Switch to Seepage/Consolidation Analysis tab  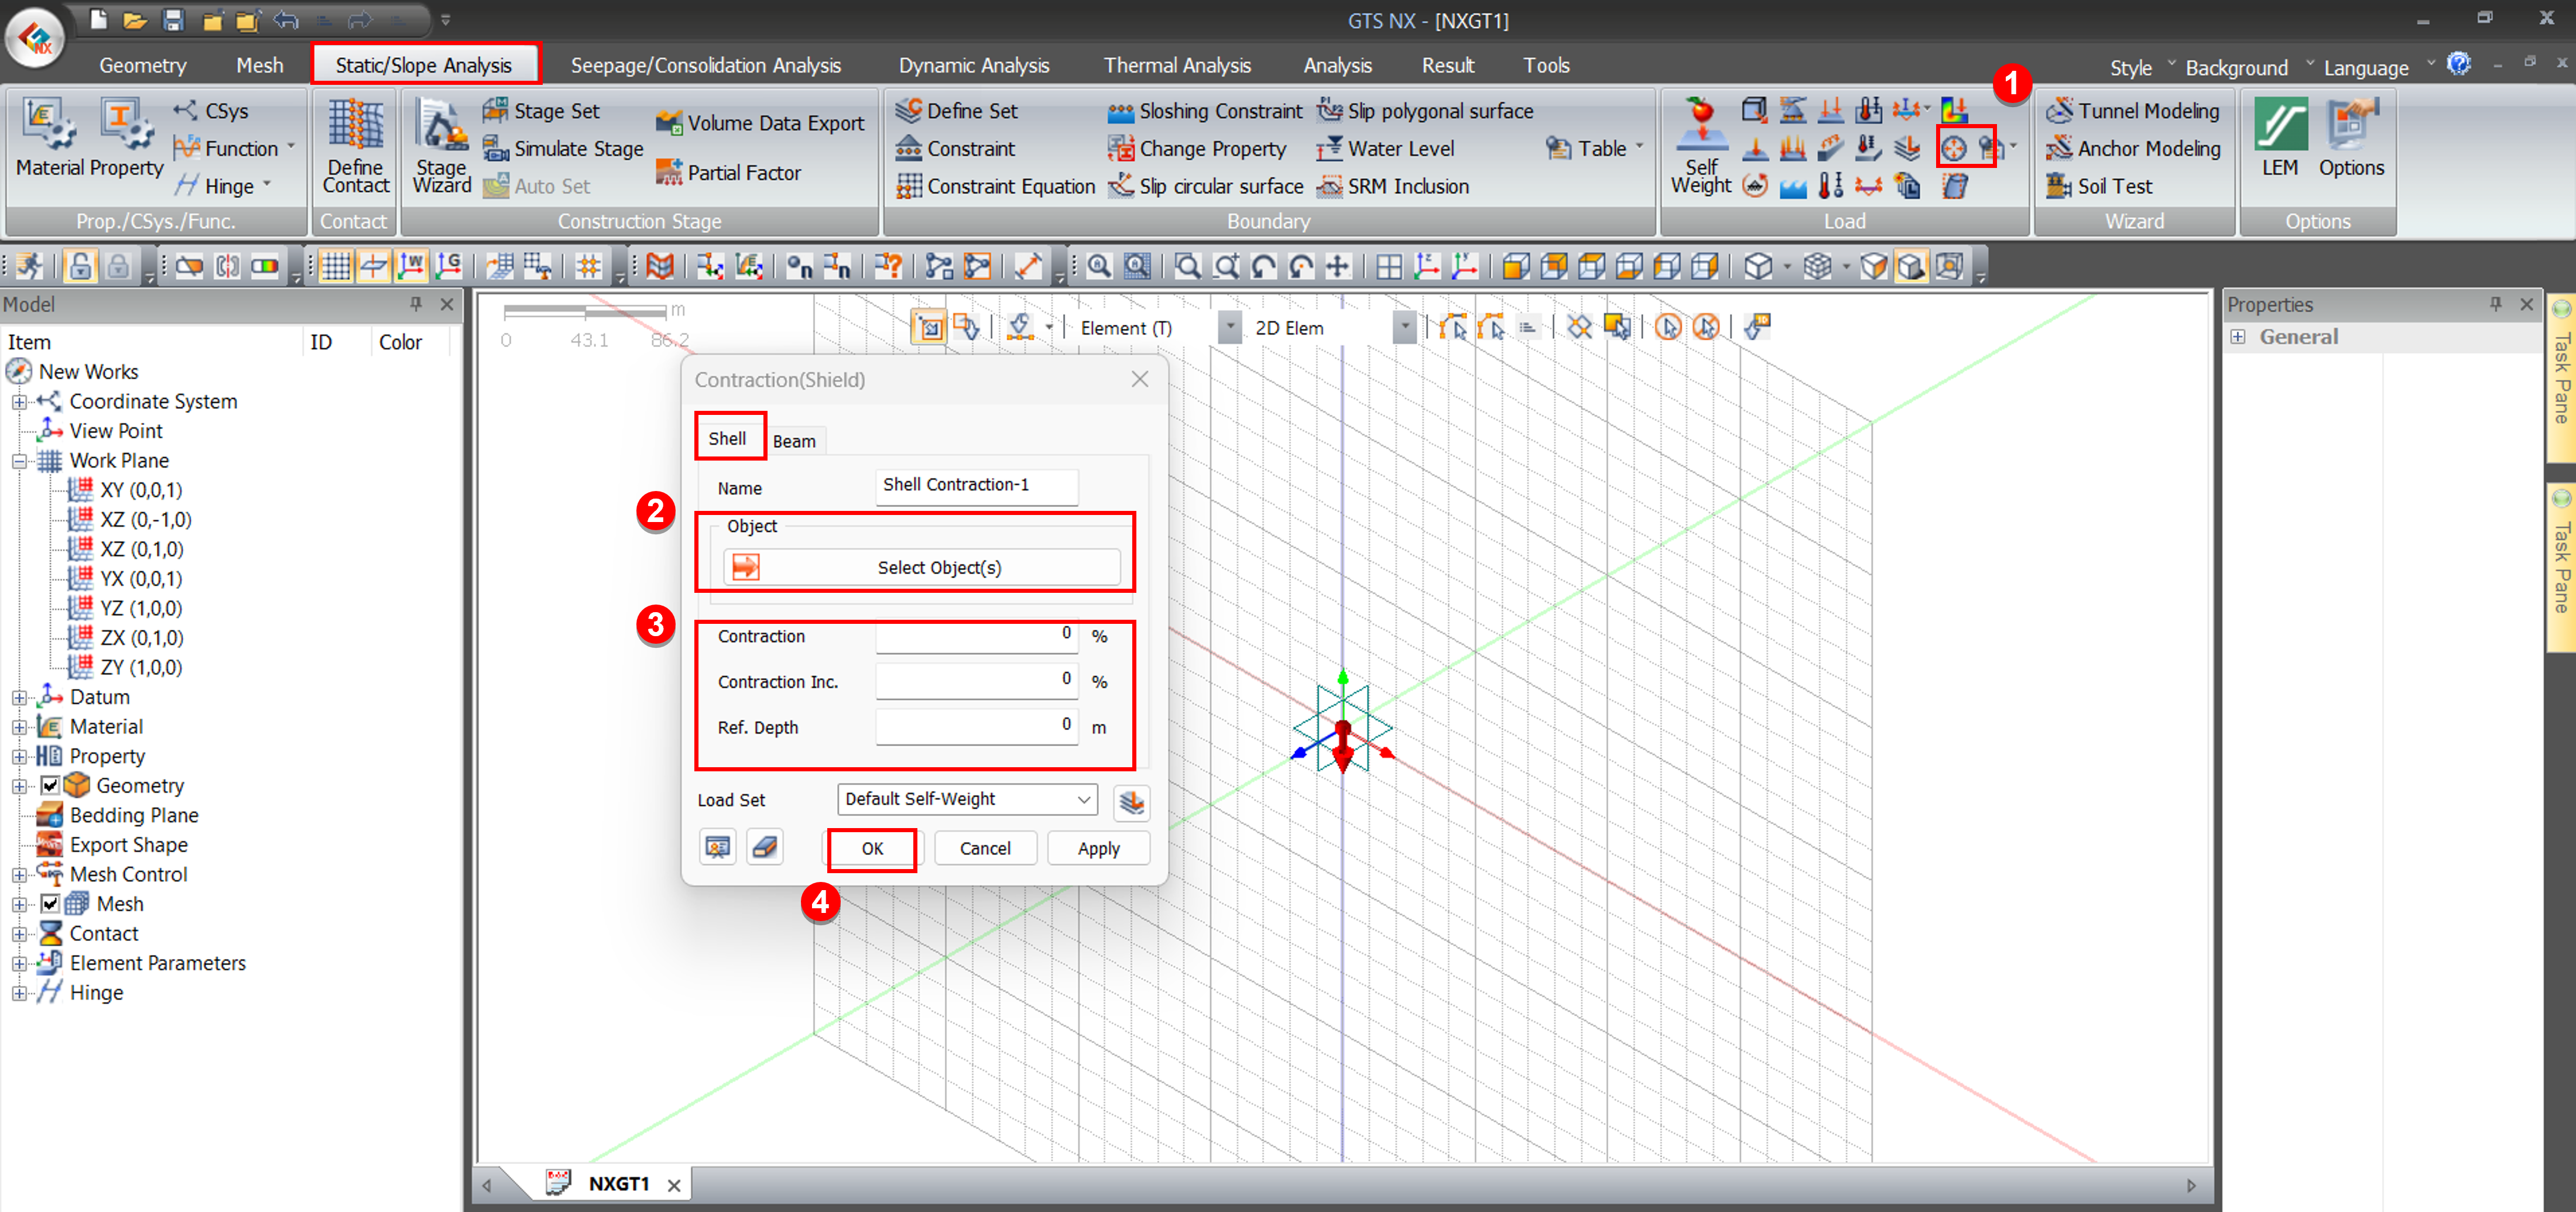click(705, 65)
